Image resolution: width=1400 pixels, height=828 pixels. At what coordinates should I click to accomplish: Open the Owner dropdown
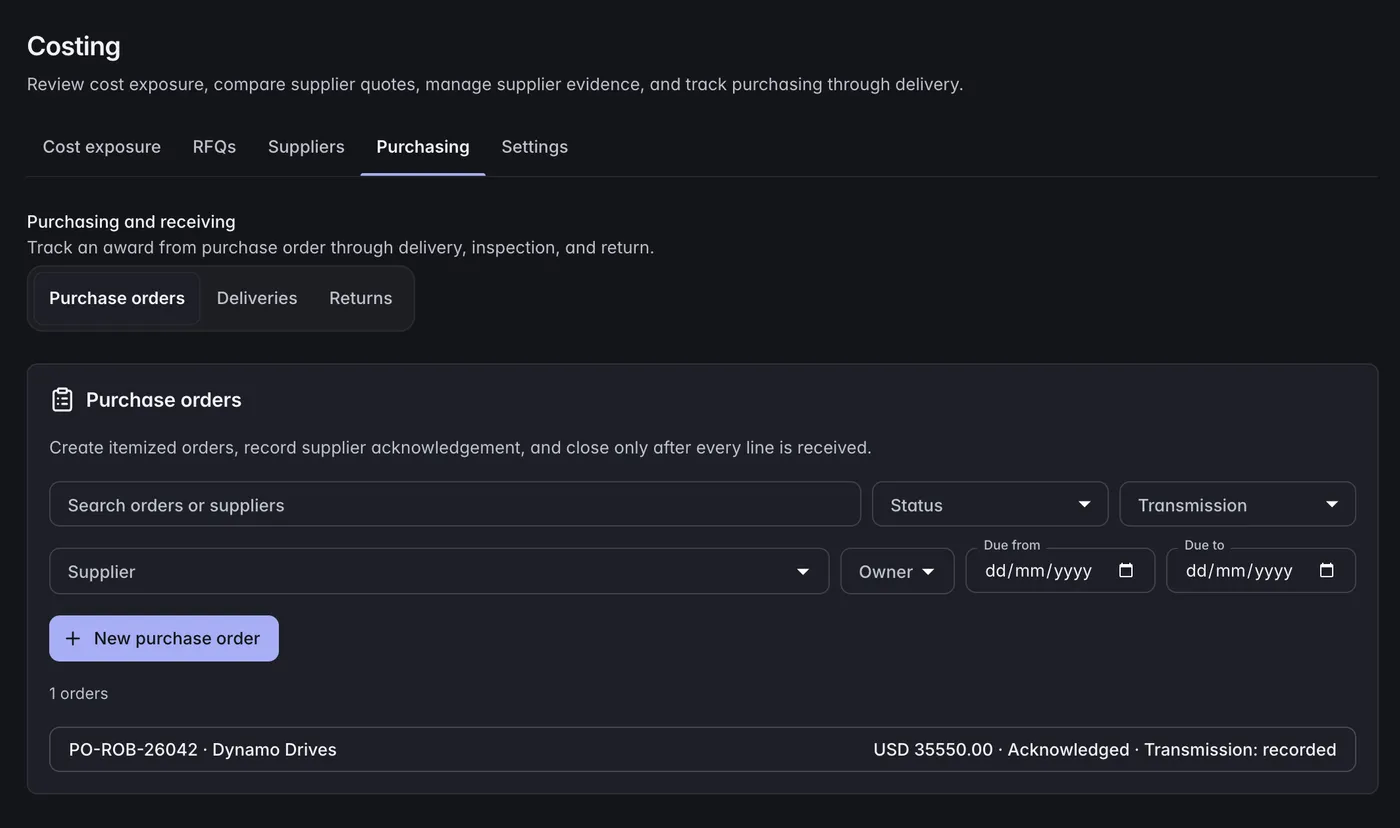[897, 571]
